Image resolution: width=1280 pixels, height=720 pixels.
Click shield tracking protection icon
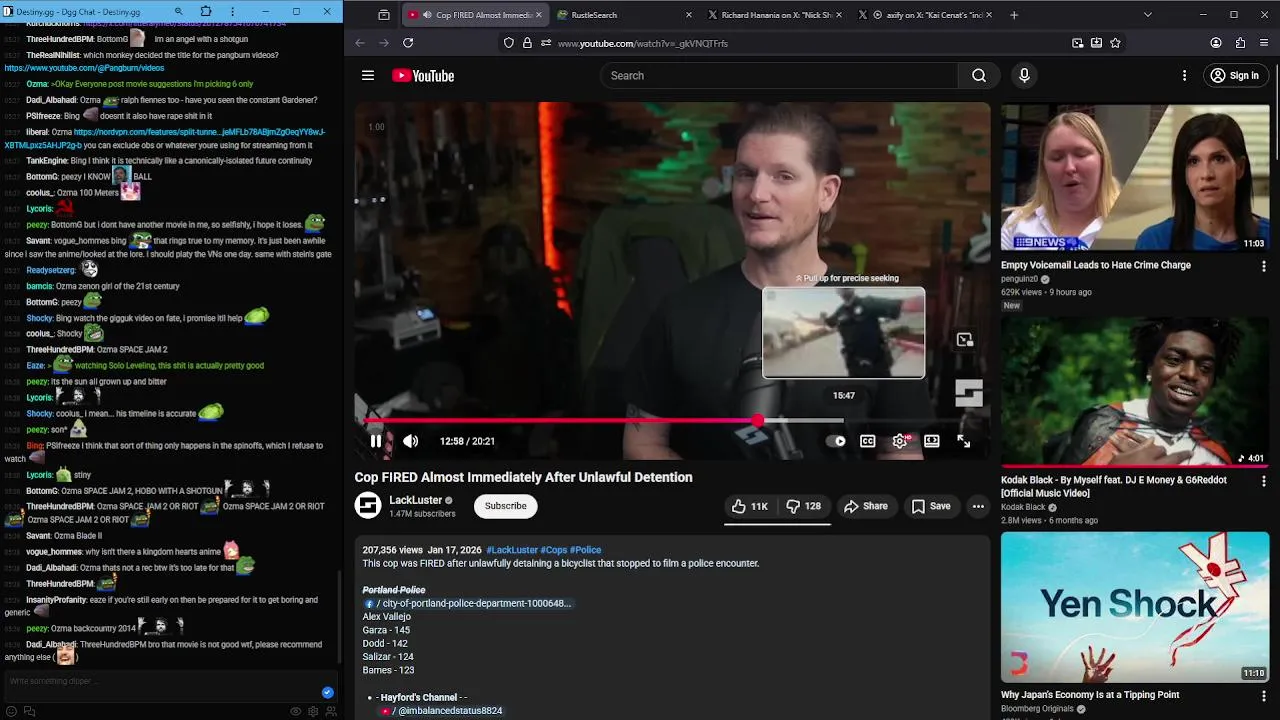(x=509, y=43)
